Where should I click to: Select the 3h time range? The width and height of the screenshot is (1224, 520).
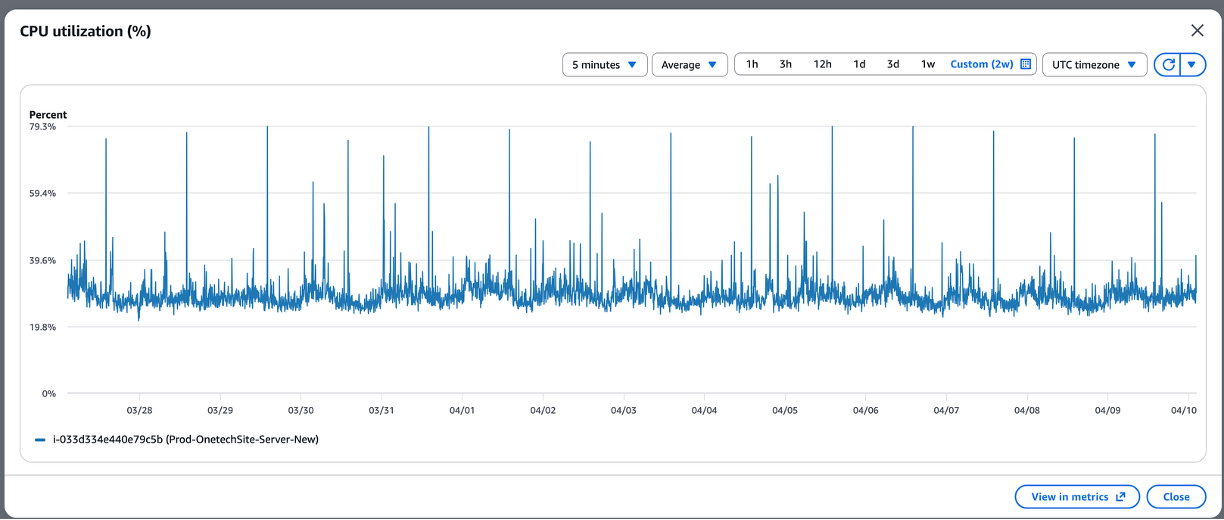pos(786,65)
